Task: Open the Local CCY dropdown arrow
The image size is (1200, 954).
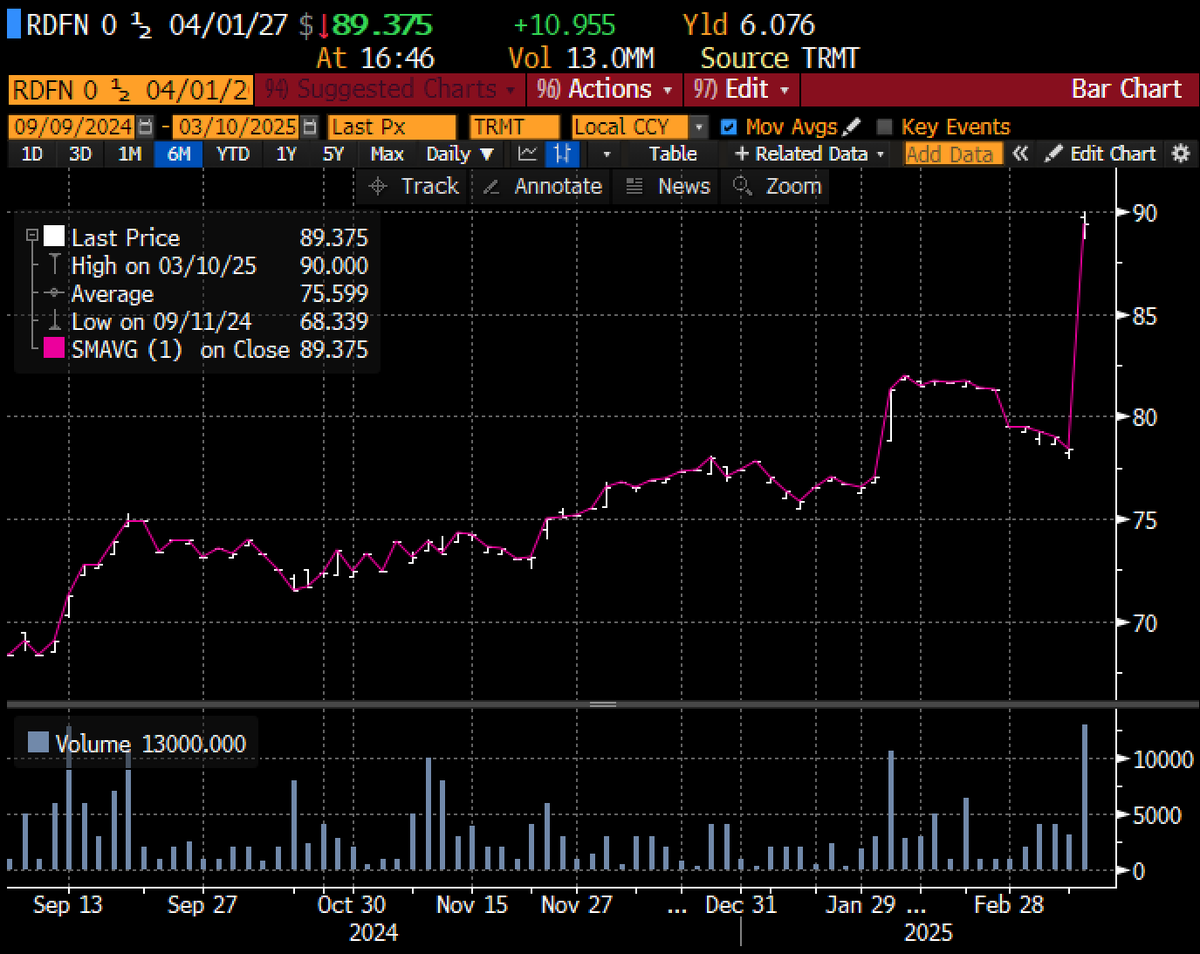Action: [x=698, y=127]
